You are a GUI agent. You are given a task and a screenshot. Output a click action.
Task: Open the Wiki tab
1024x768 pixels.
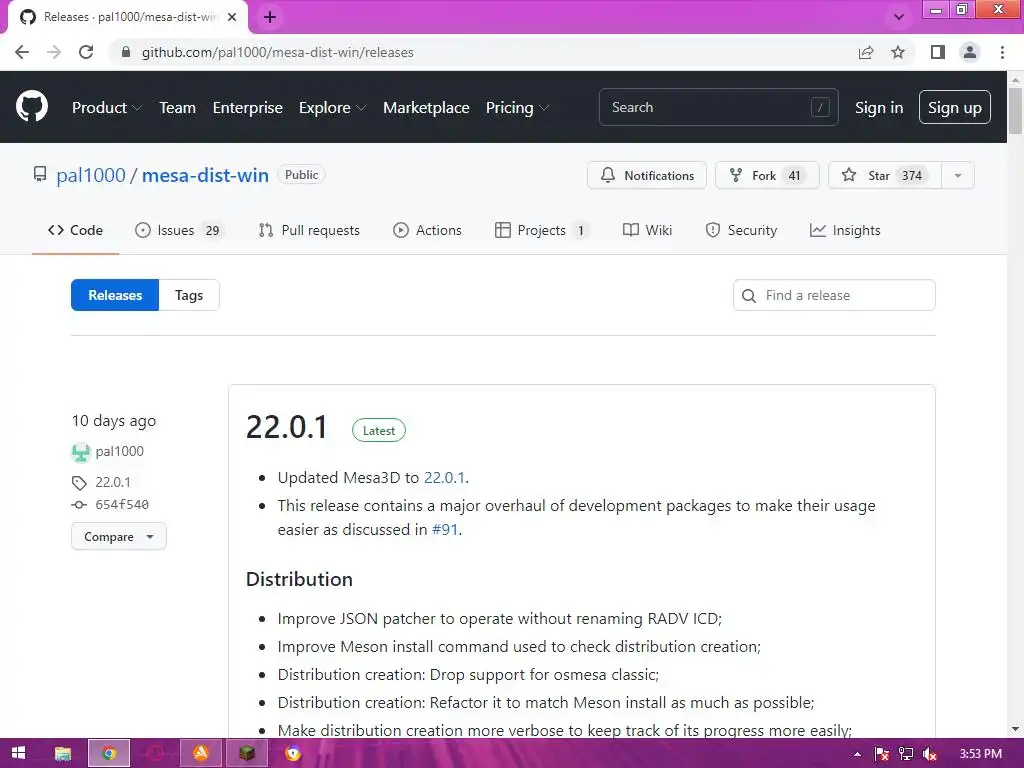coord(647,230)
